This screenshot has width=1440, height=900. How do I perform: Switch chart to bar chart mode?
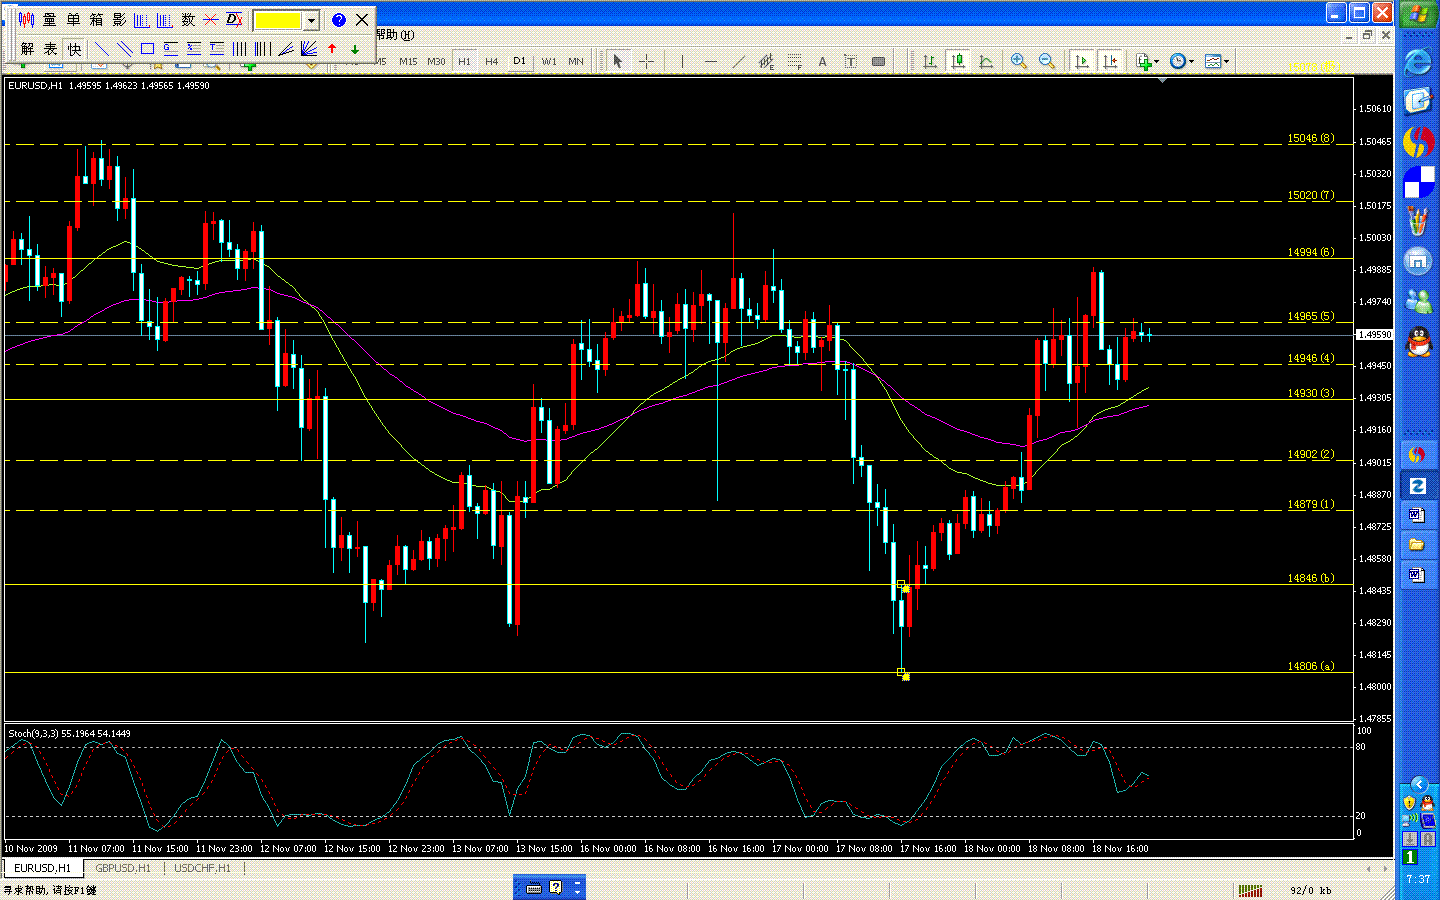coord(930,62)
